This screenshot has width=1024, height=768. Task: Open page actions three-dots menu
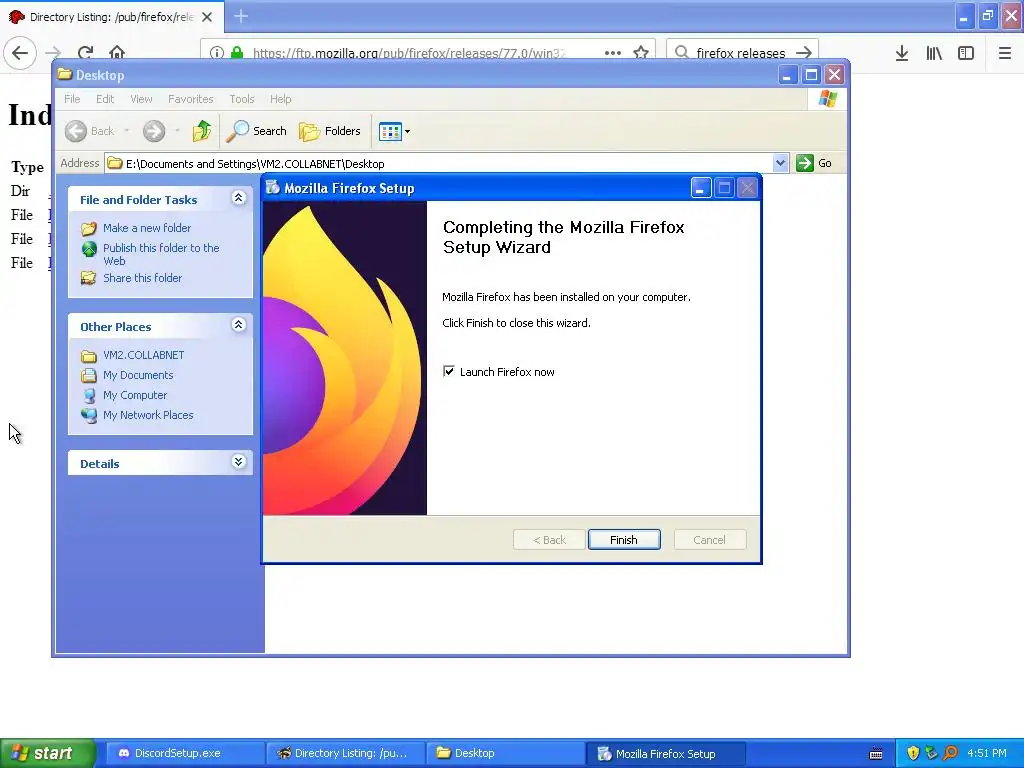click(x=613, y=53)
